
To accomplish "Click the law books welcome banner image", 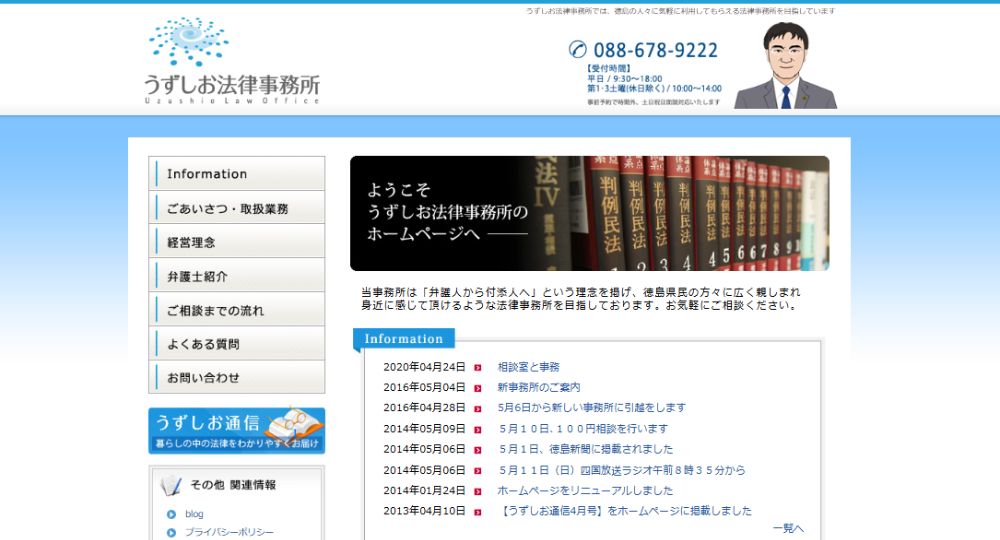I will (x=589, y=213).
